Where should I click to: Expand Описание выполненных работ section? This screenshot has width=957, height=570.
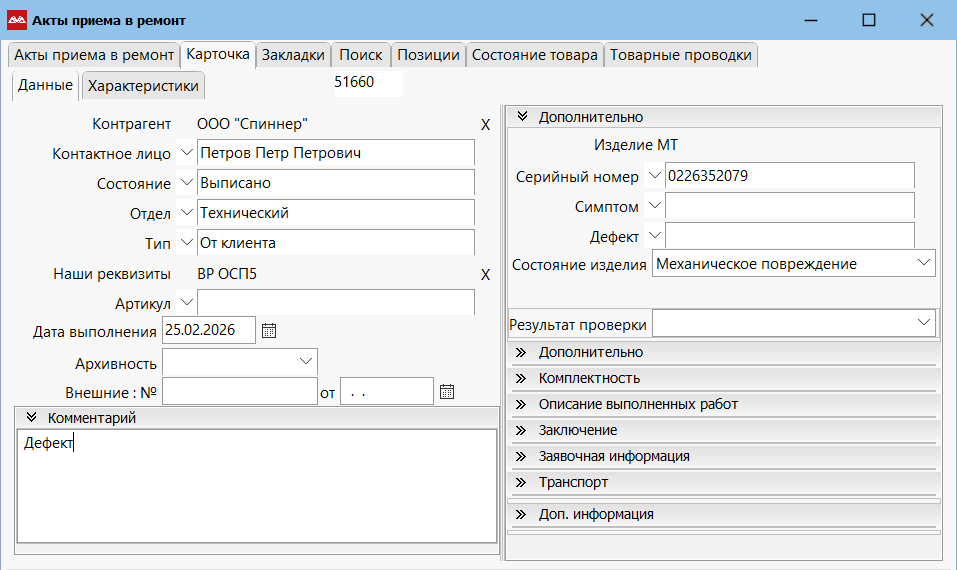[x=637, y=404]
